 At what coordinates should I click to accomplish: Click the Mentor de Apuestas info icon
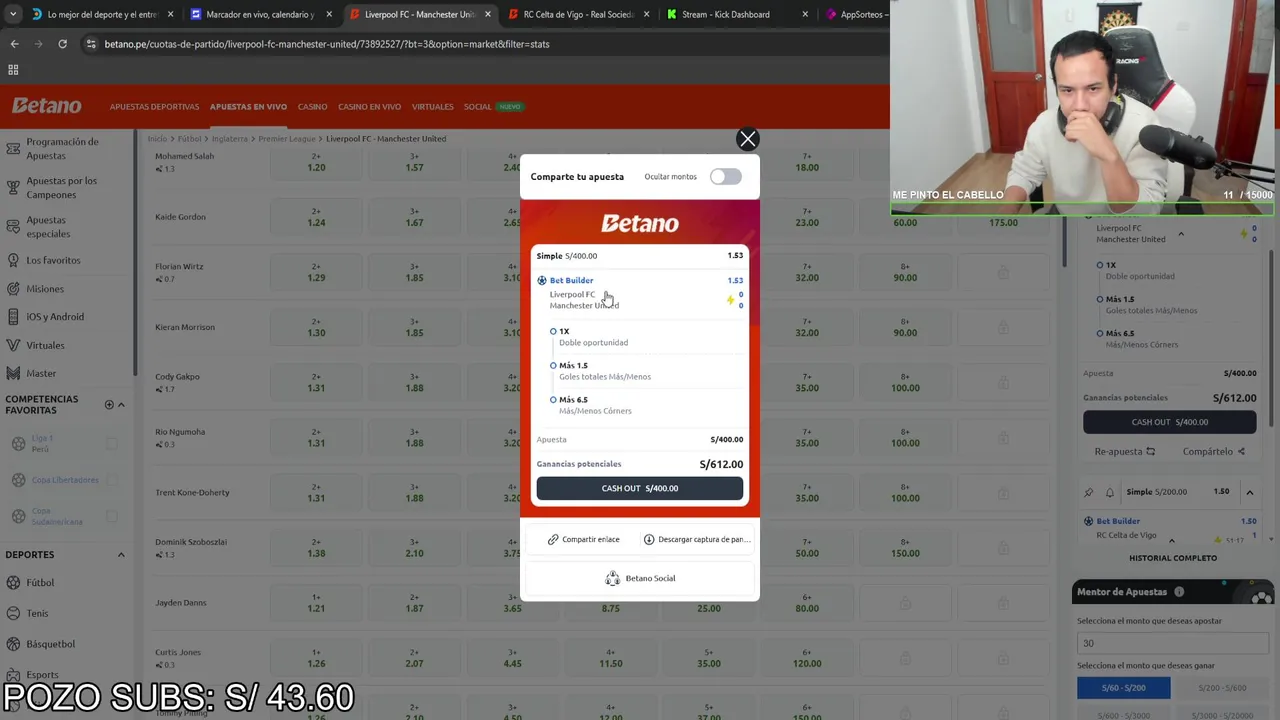click(1179, 592)
